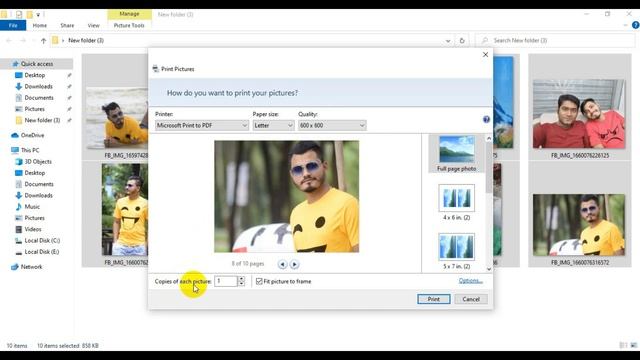Viewport: 640px width, 360px height.
Task: Open Explorer help question mark icon
Action: tap(636, 25)
